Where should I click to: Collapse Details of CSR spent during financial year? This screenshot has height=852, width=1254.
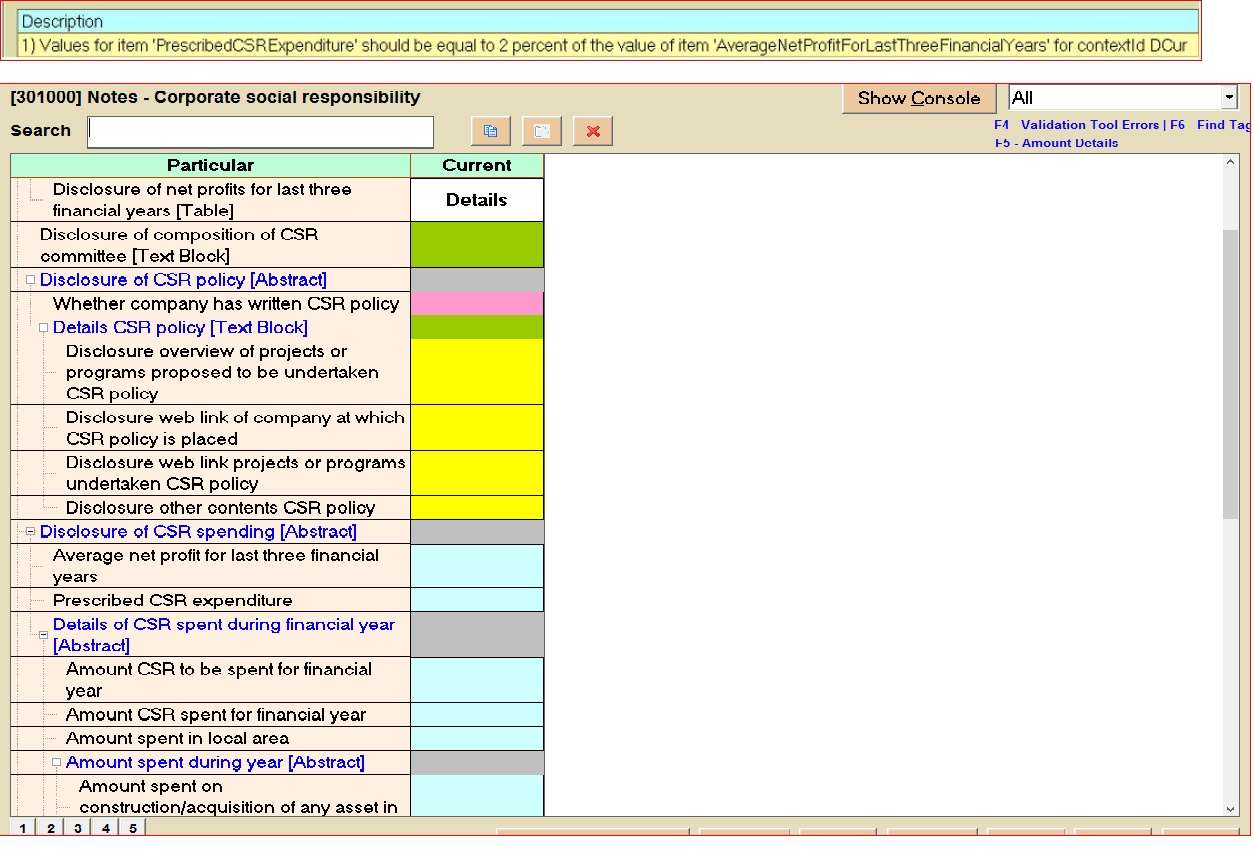[44, 635]
